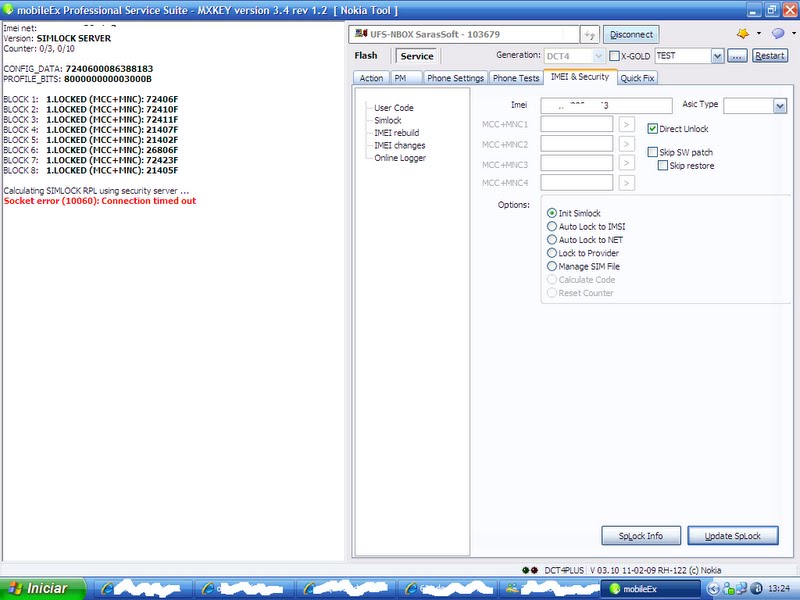The width and height of the screenshot is (800, 600).
Task: Uncheck the Direct Unlock checkbox
Action: (x=653, y=129)
